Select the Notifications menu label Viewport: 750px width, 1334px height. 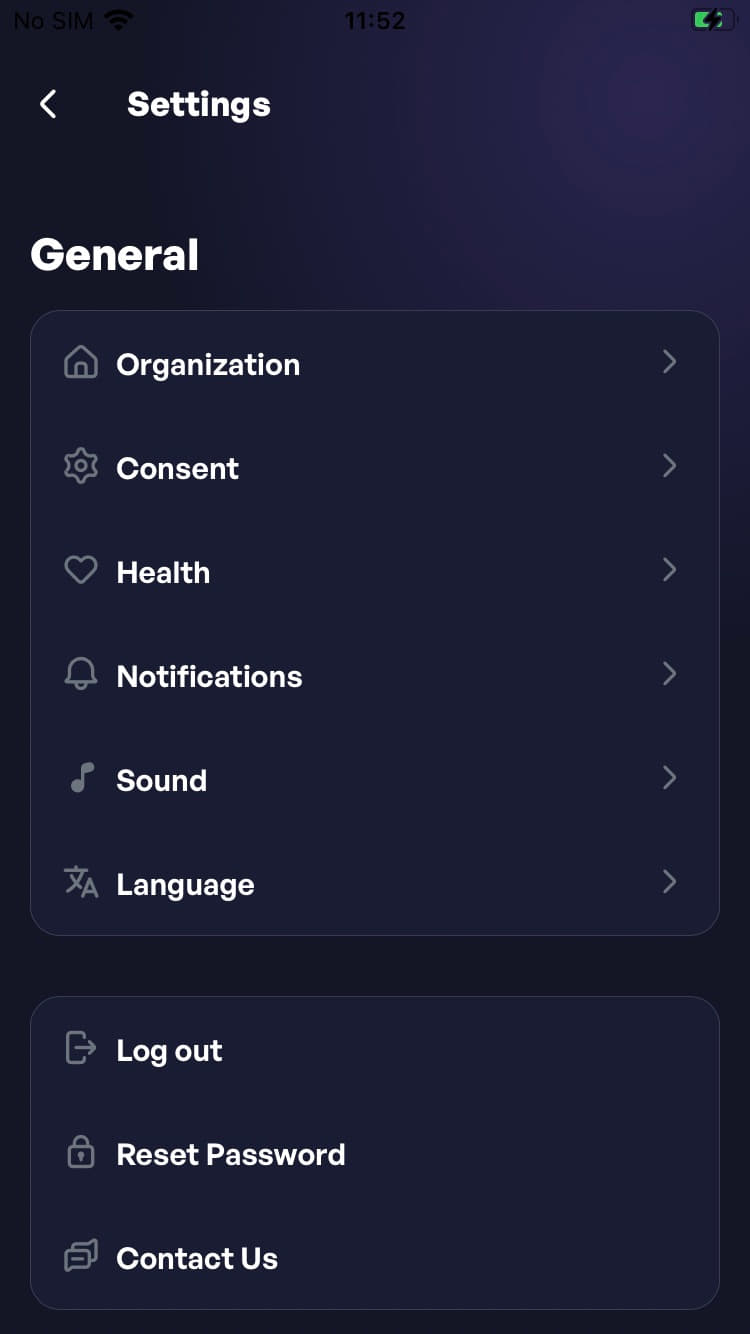209,677
